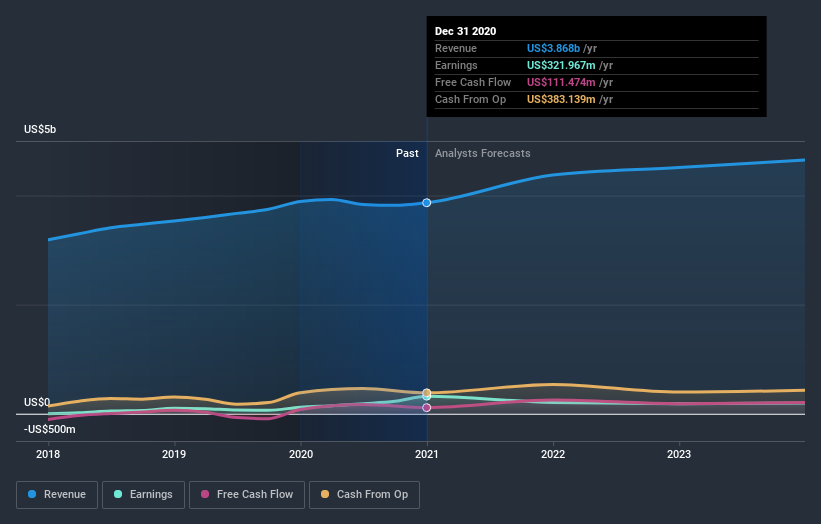Click the Dec 31 2020 tooltip date
Image resolution: width=821 pixels, height=524 pixels.
[x=465, y=31]
